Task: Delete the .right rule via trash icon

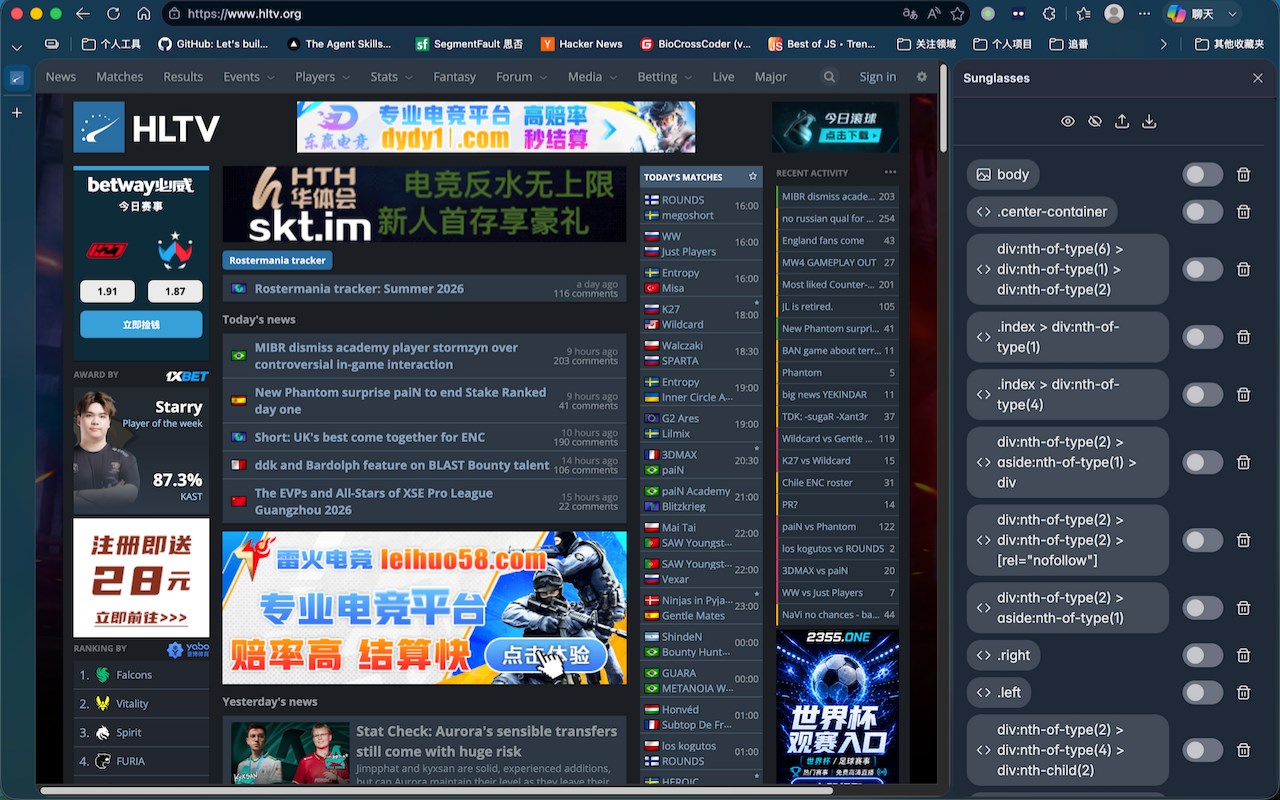Action: coord(1244,656)
